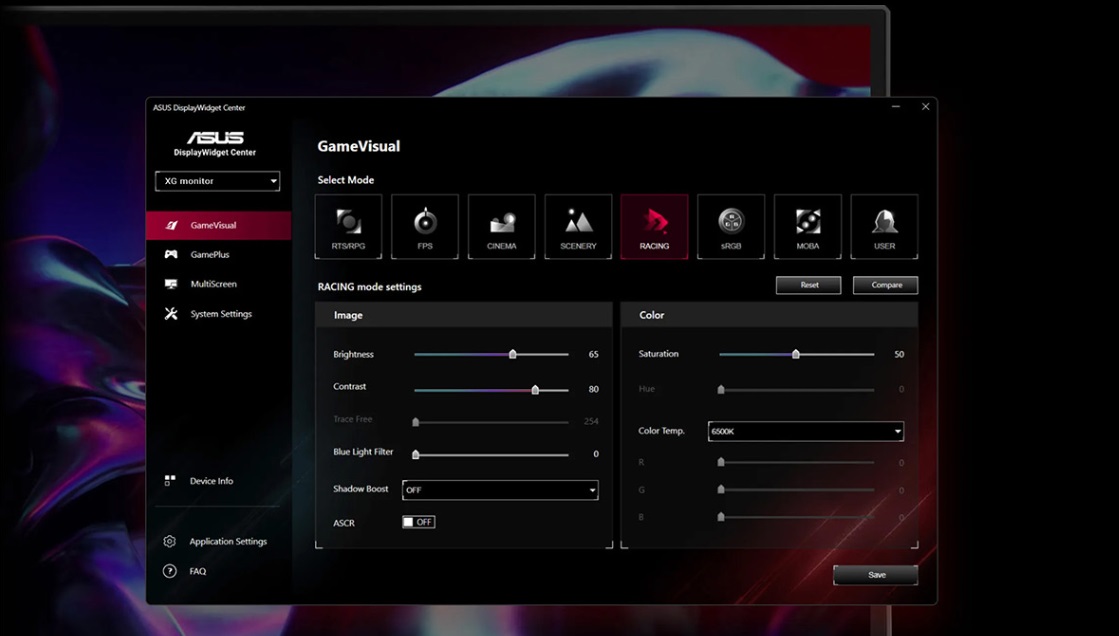Open System Settings in sidebar
The height and width of the screenshot is (636, 1119).
220,314
